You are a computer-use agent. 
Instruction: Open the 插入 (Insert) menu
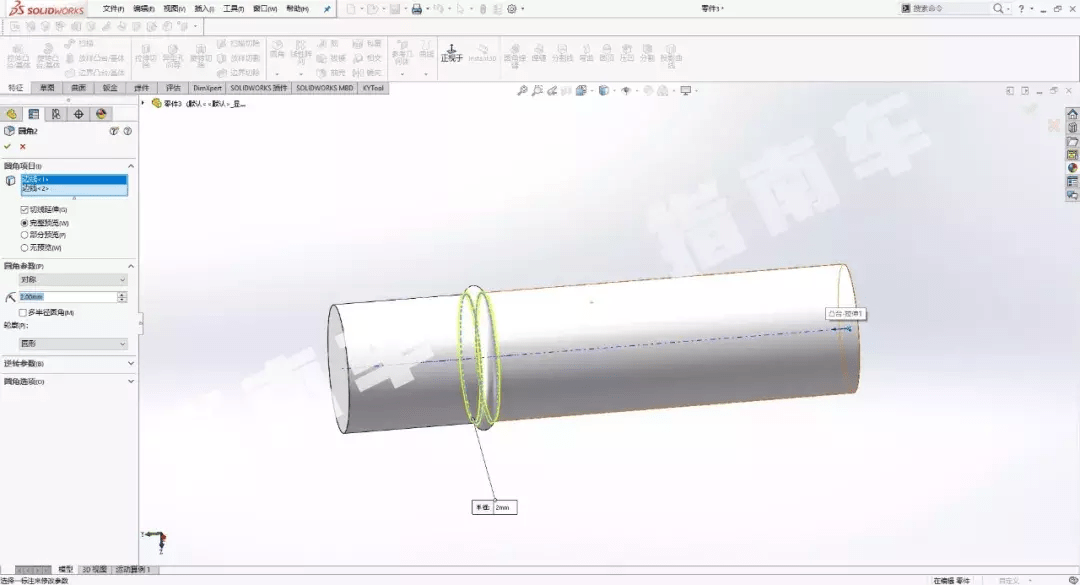[204, 8]
